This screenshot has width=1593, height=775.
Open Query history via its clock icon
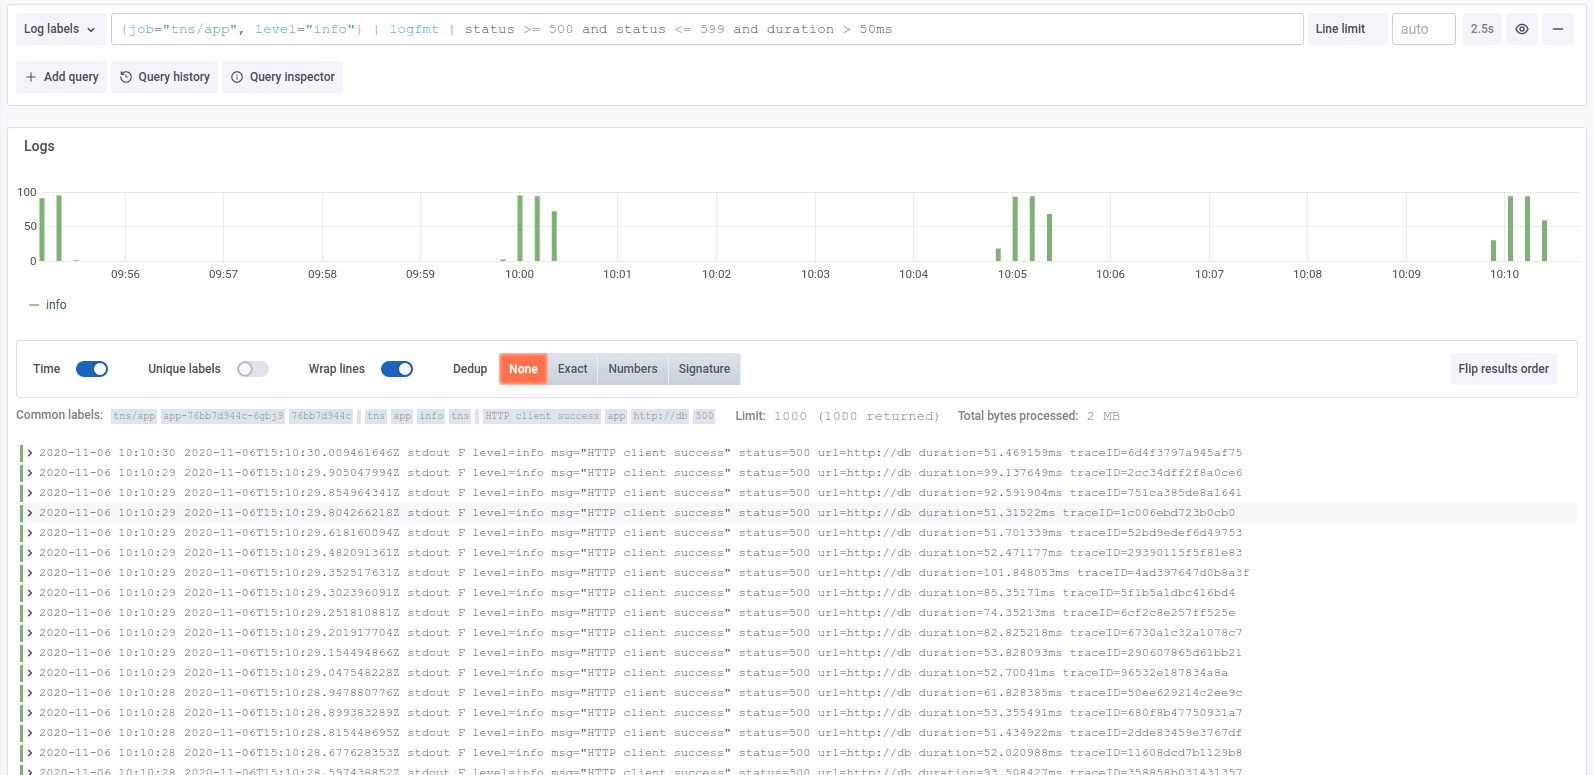tap(126, 77)
